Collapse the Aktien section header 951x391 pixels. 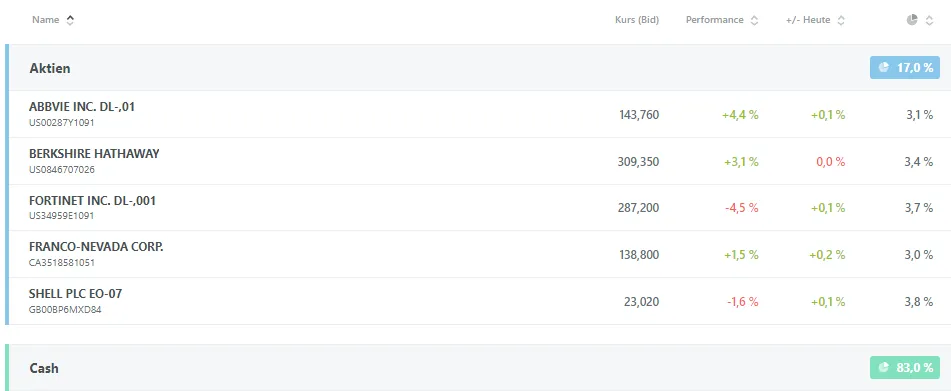tap(477, 68)
